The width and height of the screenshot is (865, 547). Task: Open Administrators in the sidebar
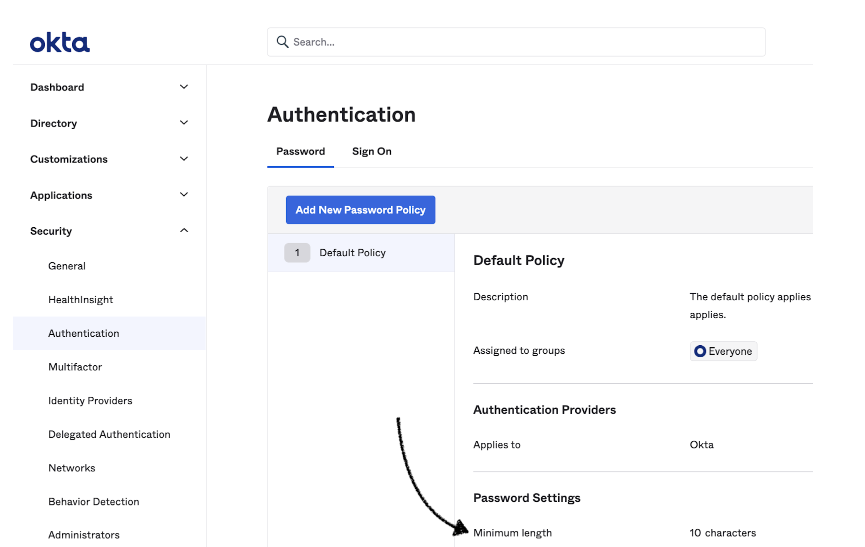click(x=84, y=534)
